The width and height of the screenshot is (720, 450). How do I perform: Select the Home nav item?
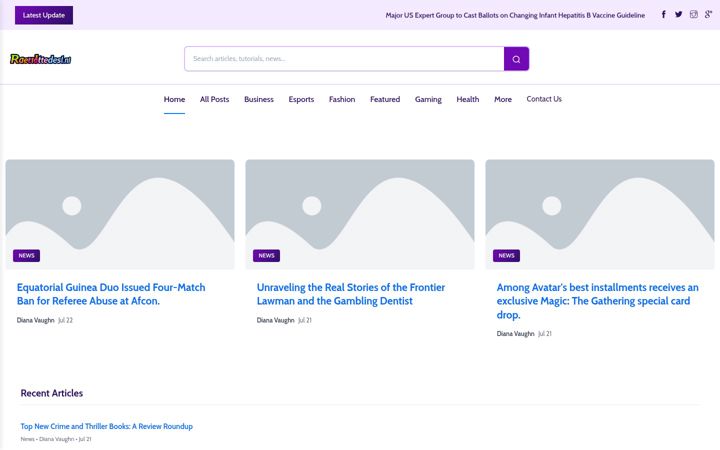pos(174,99)
